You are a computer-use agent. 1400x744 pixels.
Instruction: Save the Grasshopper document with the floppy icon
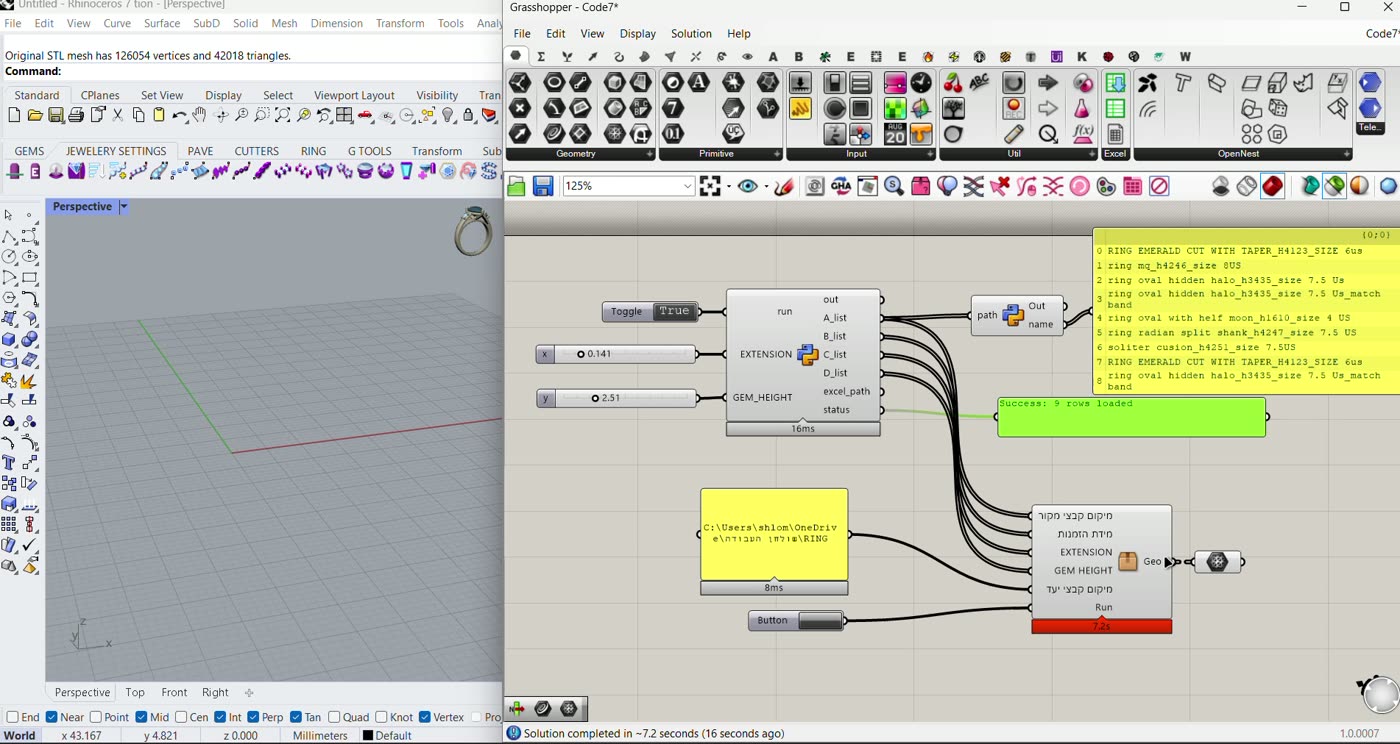[x=543, y=186]
